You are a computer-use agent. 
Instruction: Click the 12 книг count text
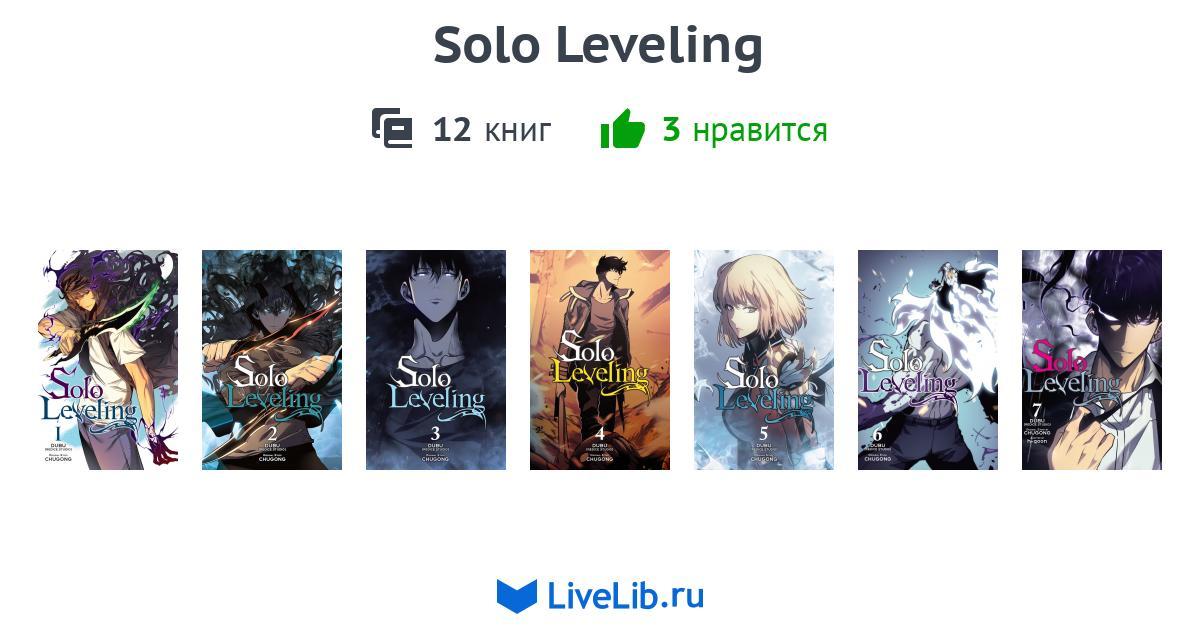pyautogui.click(x=492, y=130)
